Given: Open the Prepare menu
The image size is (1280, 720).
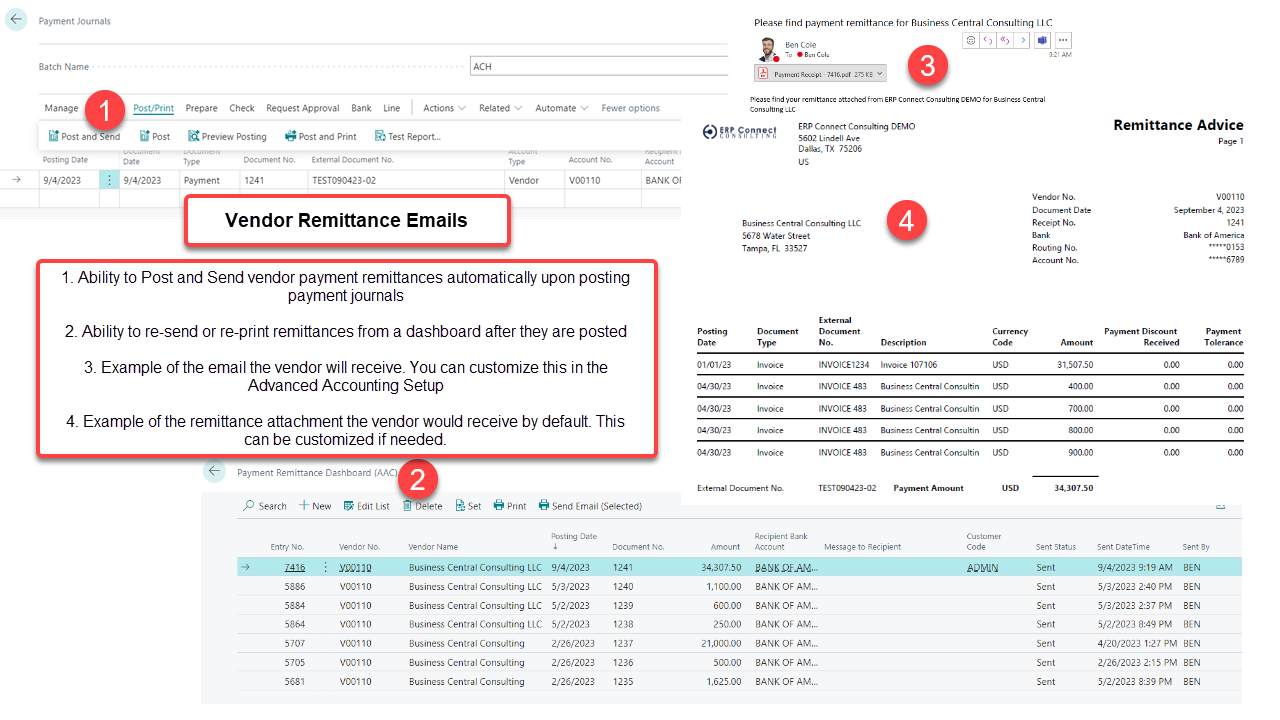Looking at the screenshot, I should pos(201,108).
